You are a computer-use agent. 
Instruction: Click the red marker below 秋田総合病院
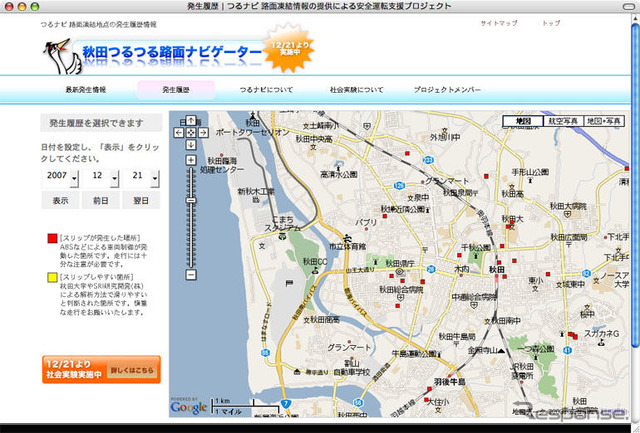(398, 306)
